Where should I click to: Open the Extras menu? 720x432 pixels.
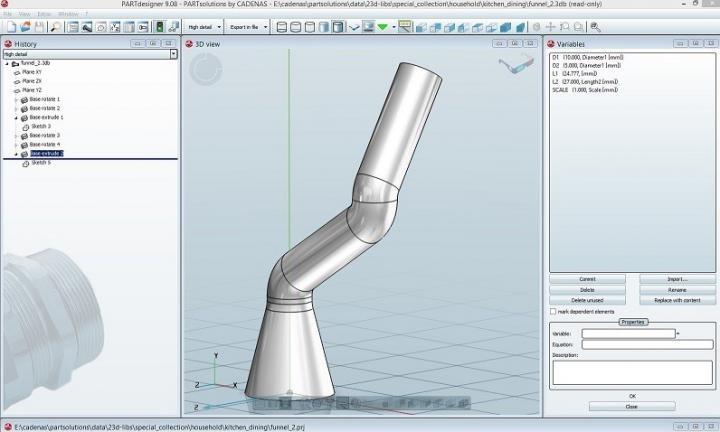point(44,14)
